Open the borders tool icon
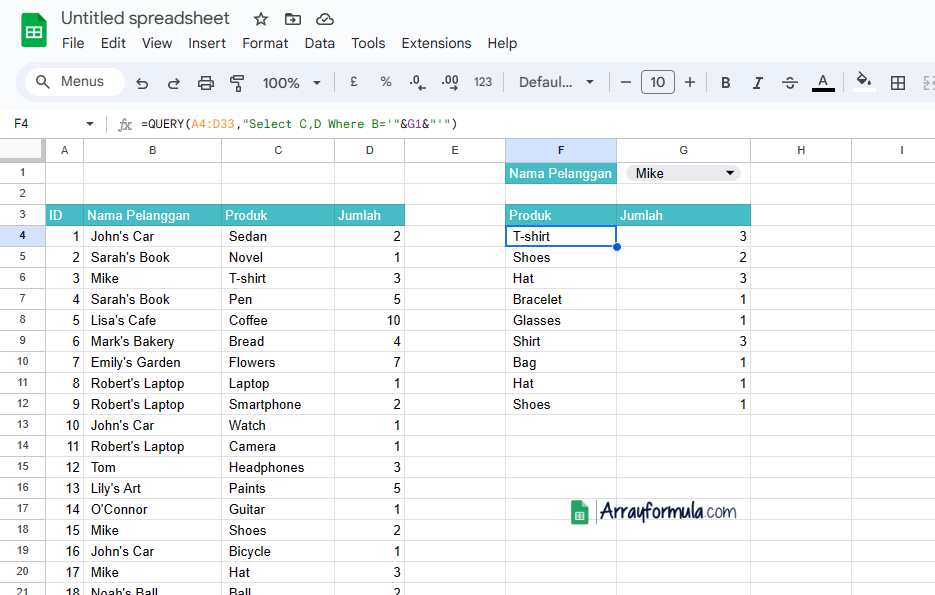Image resolution: width=935 pixels, height=595 pixels. coord(898,83)
